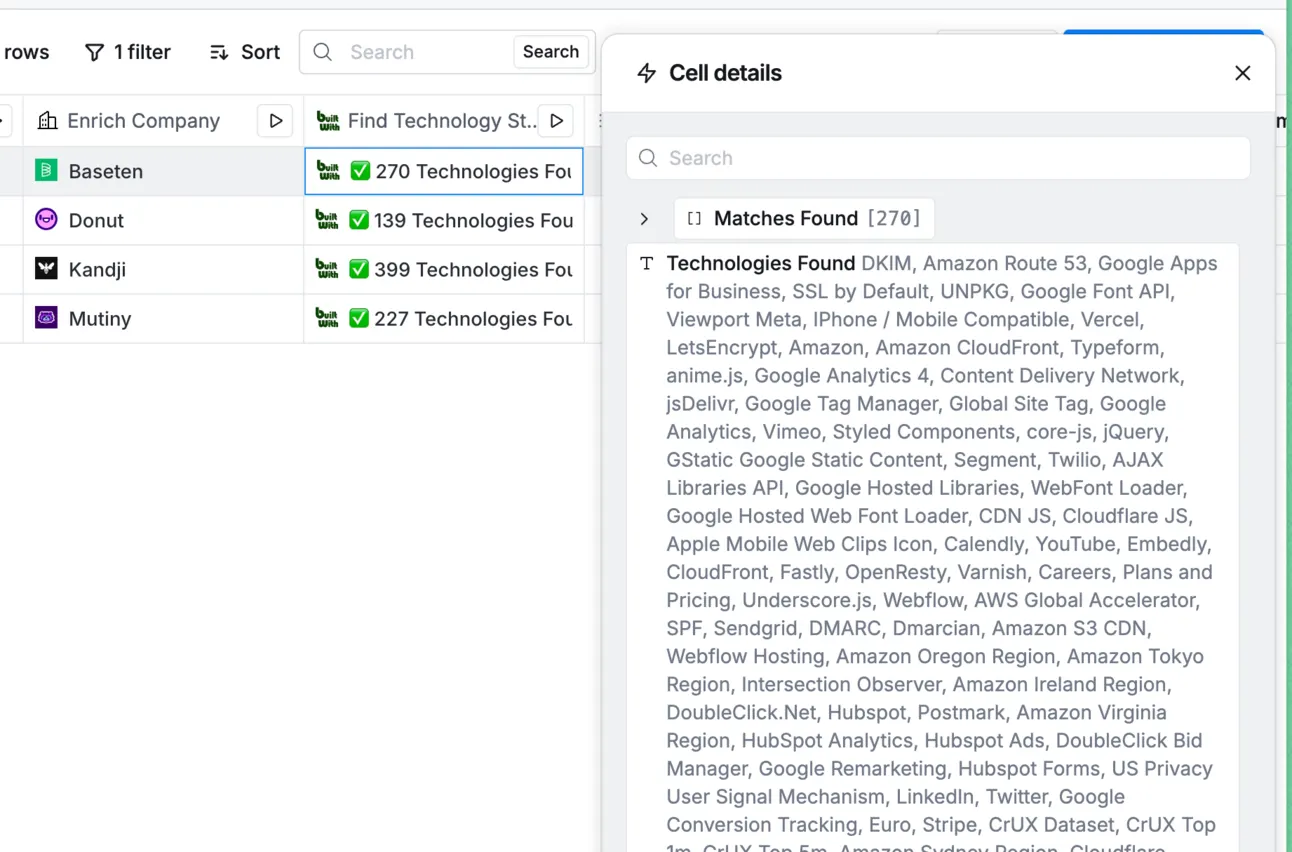Screen dimensions: 1292x852
Task: Click the Mutiny company logo icon
Action: (x=46, y=318)
